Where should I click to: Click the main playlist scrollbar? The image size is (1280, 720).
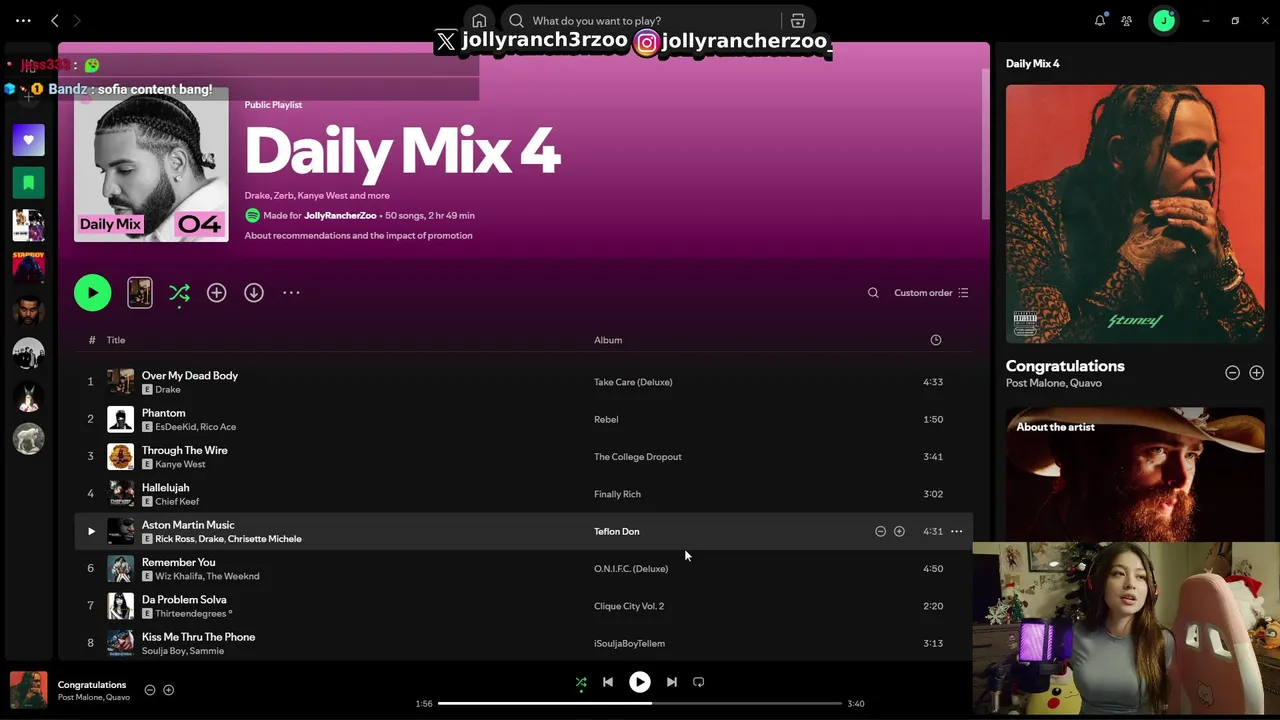pyautogui.click(x=985, y=145)
